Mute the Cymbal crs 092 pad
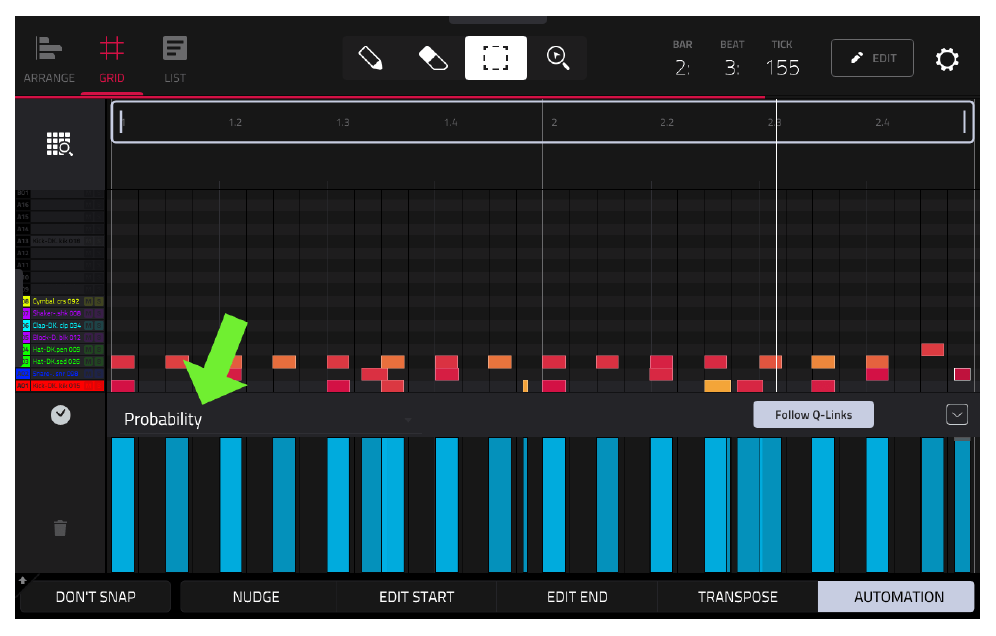Image resolution: width=996 pixels, height=636 pixels. coord(89,301)
